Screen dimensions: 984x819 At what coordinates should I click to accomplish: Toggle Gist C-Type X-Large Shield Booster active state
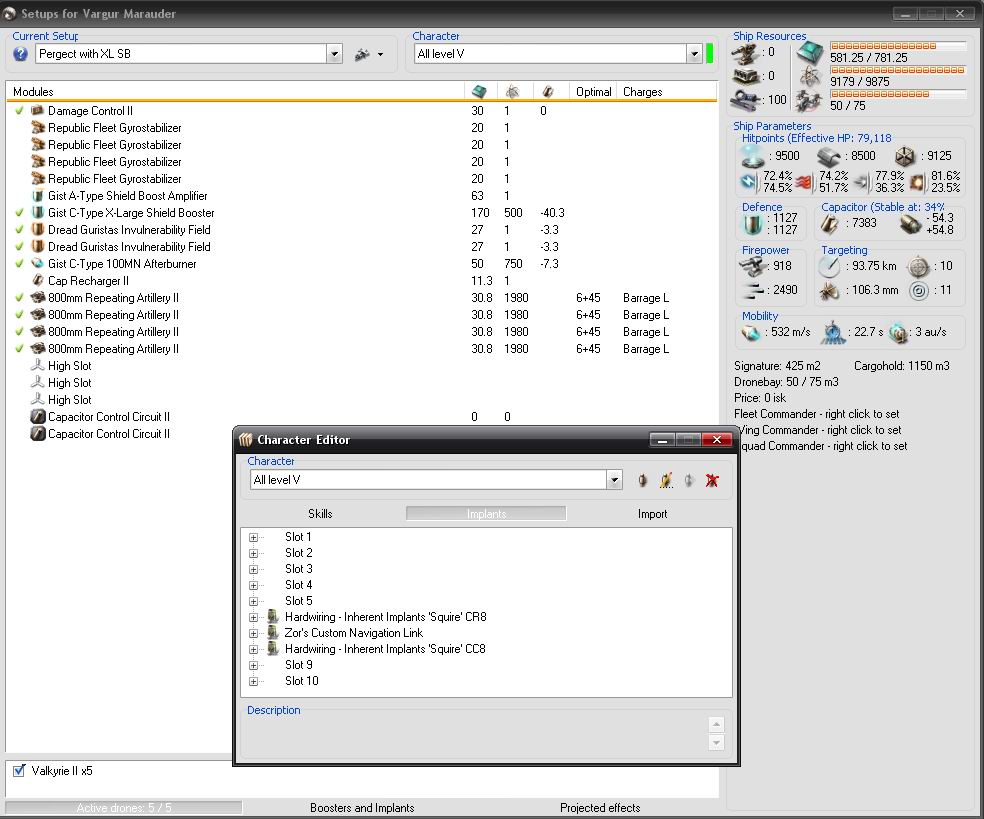(x=19, y=213)
